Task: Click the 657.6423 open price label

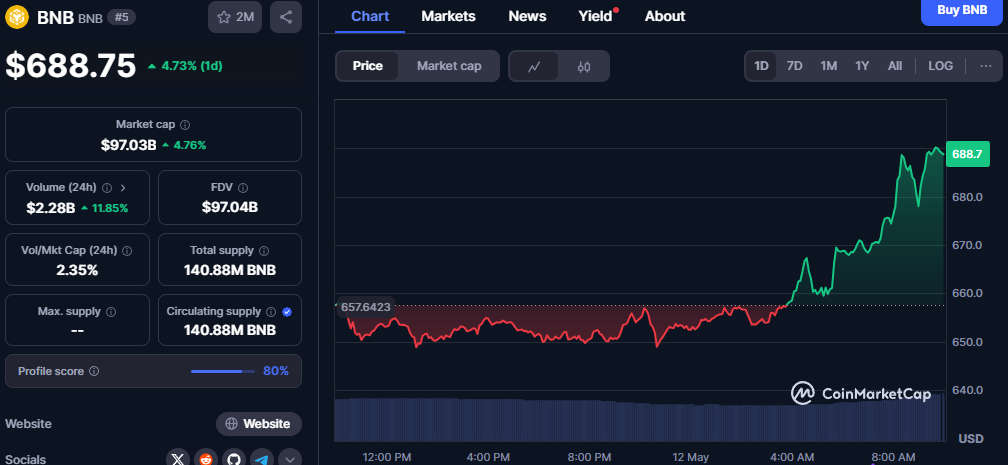Action: (365, 307)
